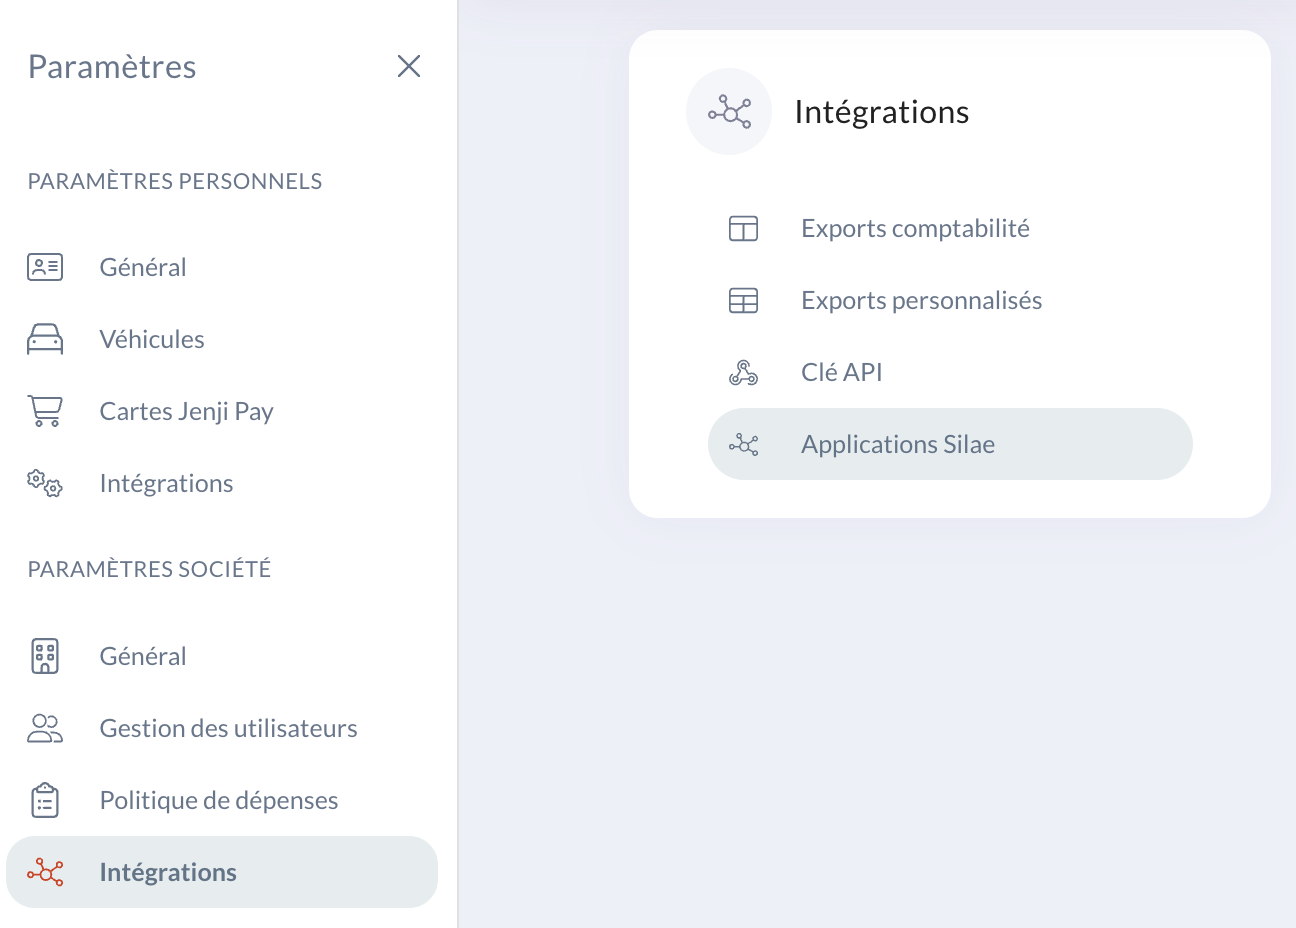Open Général under Paramètres personnels
This screenshot has width=1296, height=928.
pos(221,267)
